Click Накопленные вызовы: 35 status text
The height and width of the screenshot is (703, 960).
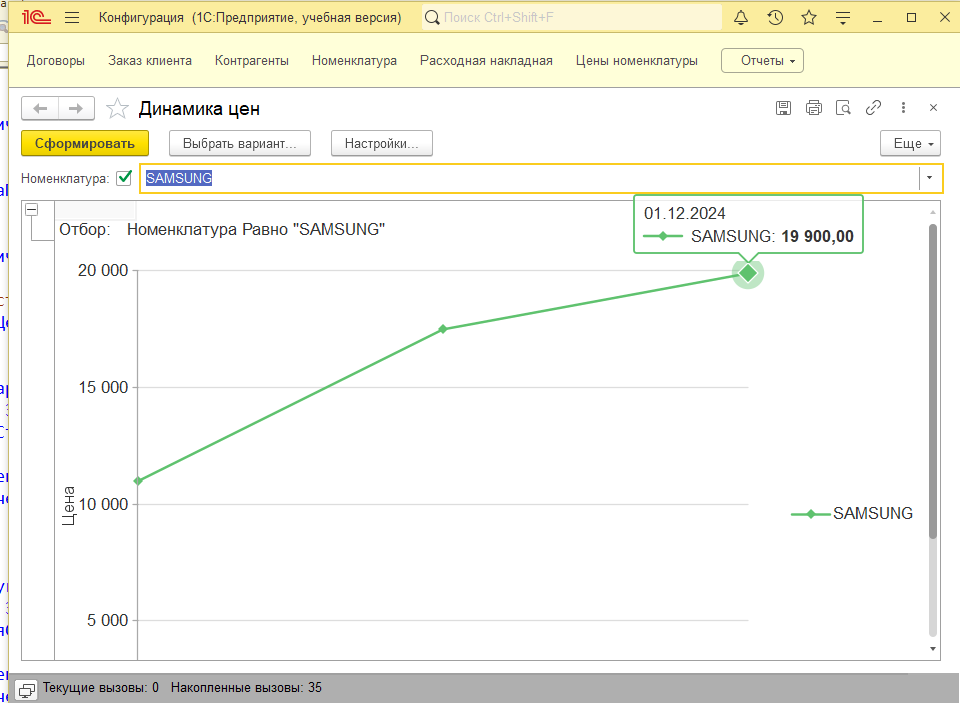coord(246,688)
